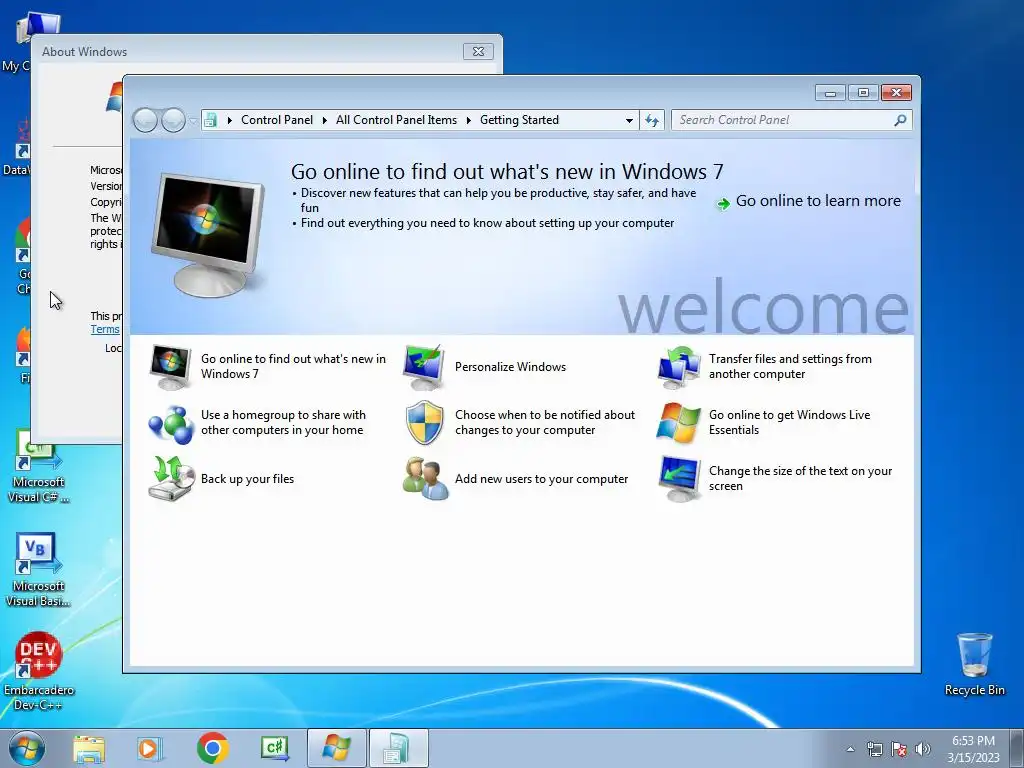Click the network tray icon
Image resolution: width=1024 pixels, height=768 pixels.
click(874, 749)
